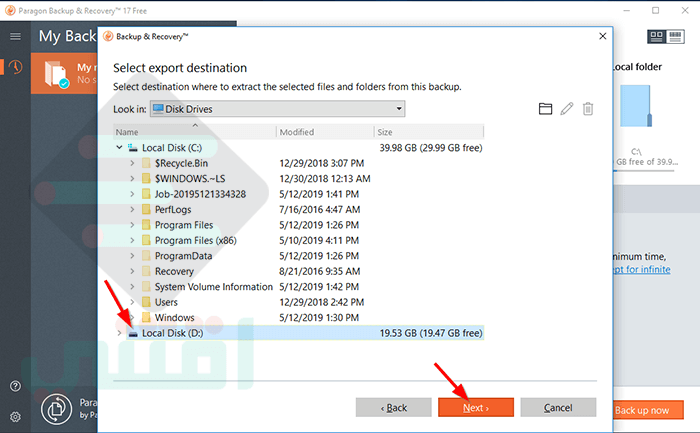The width and height of the screenshot is (700, 433).
Task: Click the Local Disk (D:) drive icon
Action: [x=133, y=333]
